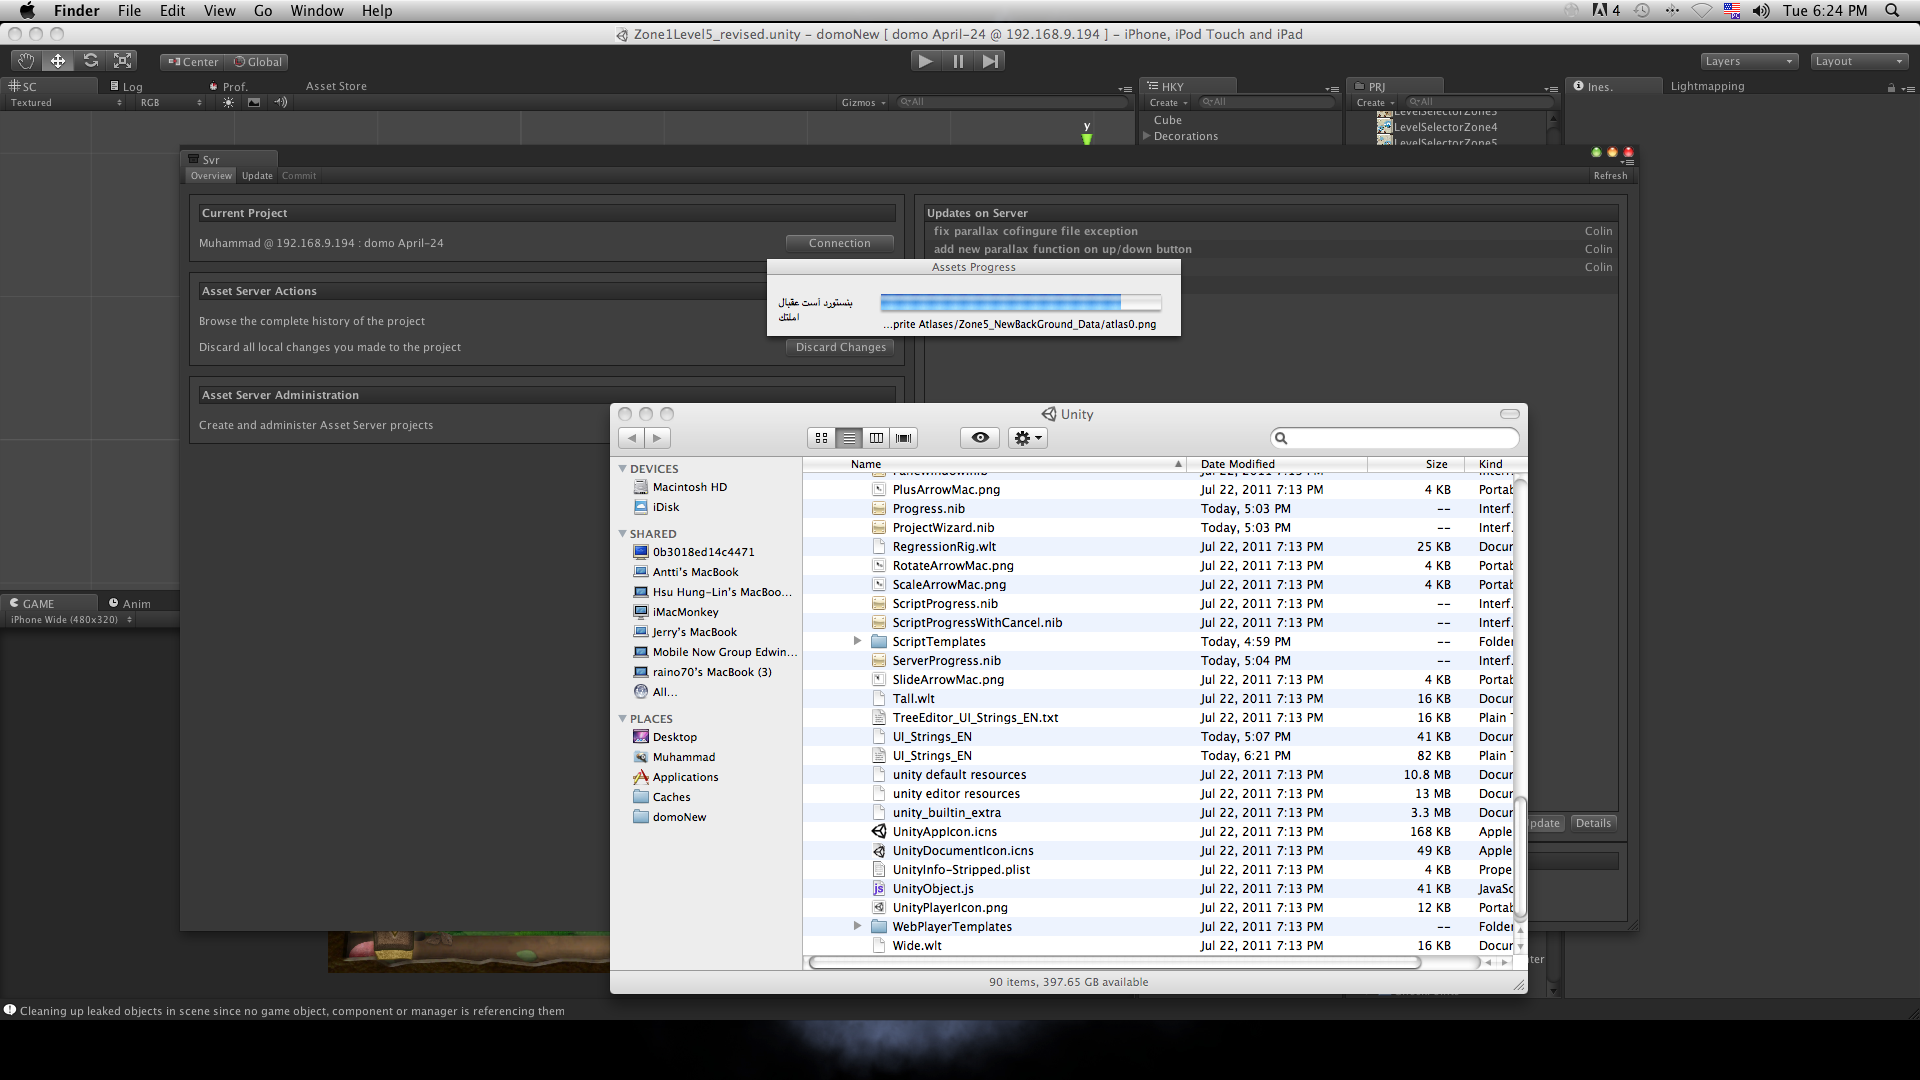Open the Textured draw mode dropdown
This screenshot has height=1080, width=1920.
pos(66,102)
